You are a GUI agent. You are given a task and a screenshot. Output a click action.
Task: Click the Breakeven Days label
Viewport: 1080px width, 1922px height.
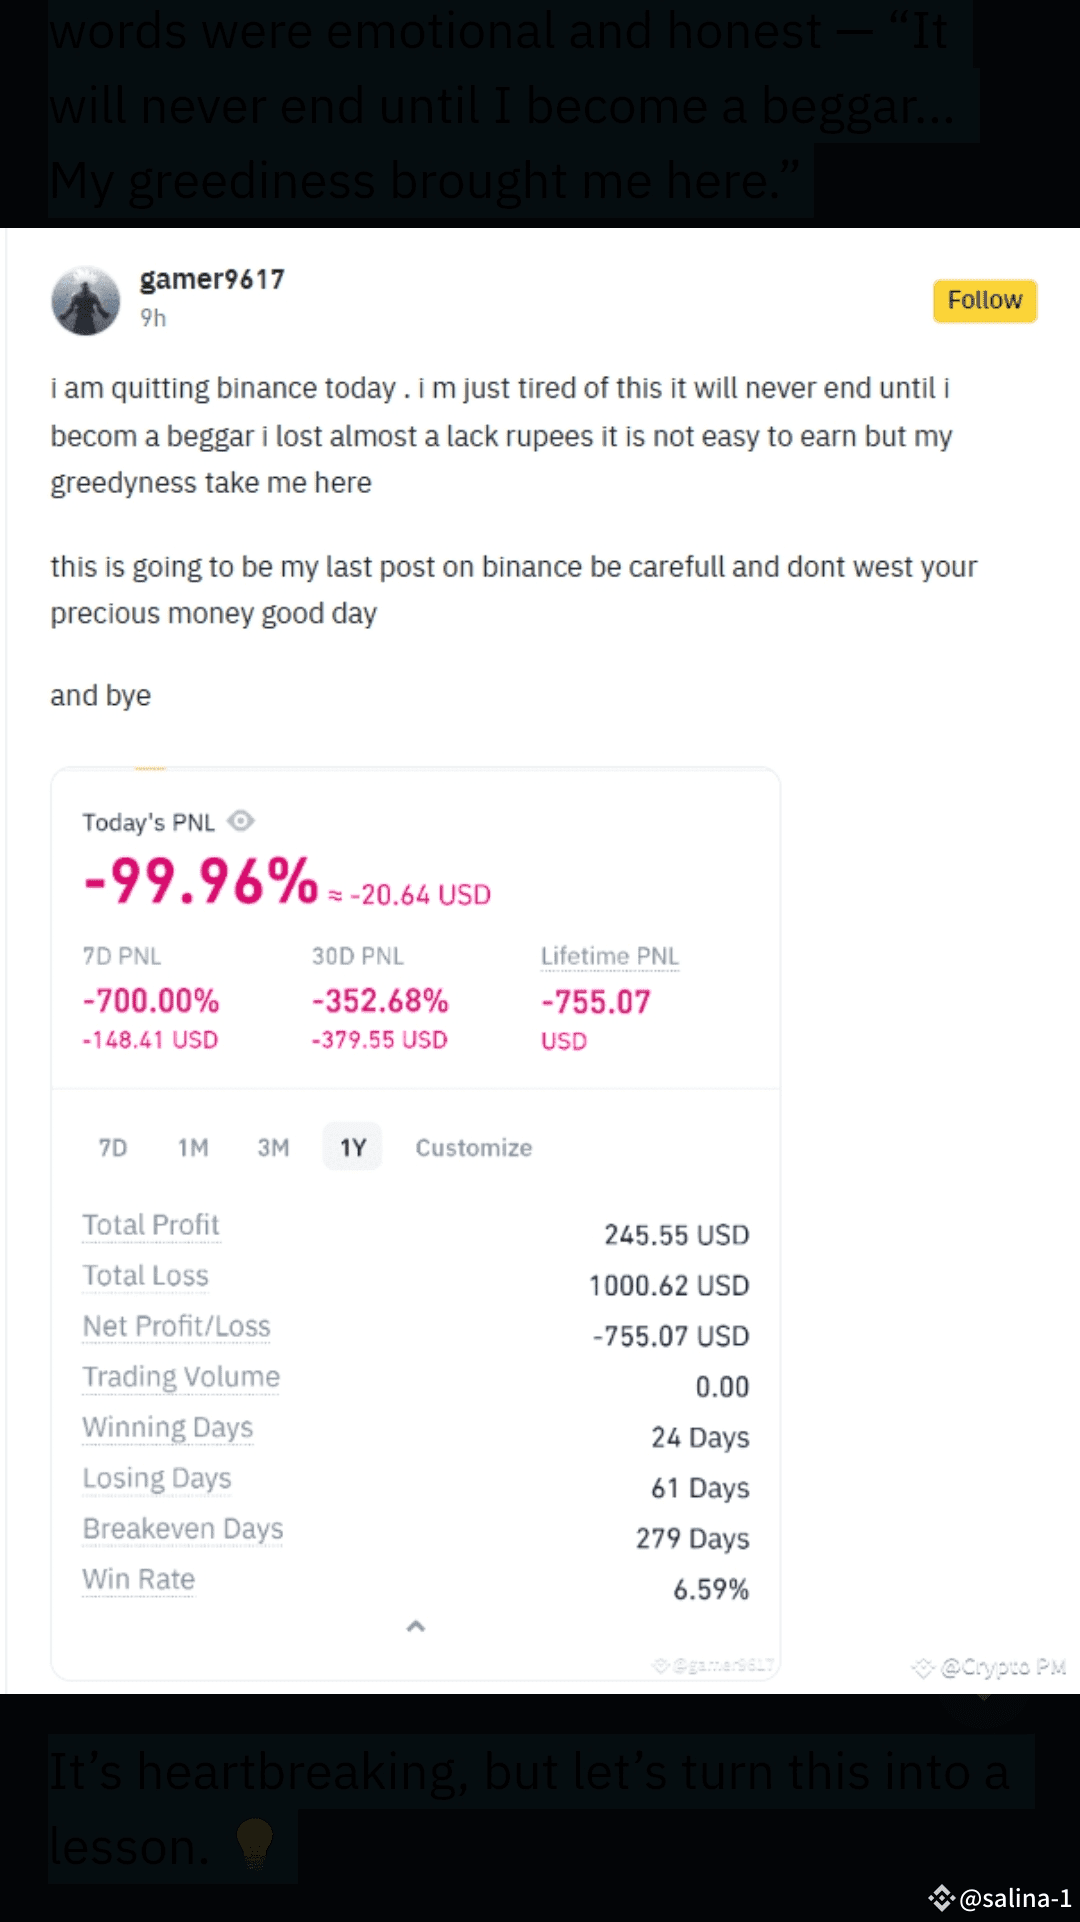(183, 1529)
